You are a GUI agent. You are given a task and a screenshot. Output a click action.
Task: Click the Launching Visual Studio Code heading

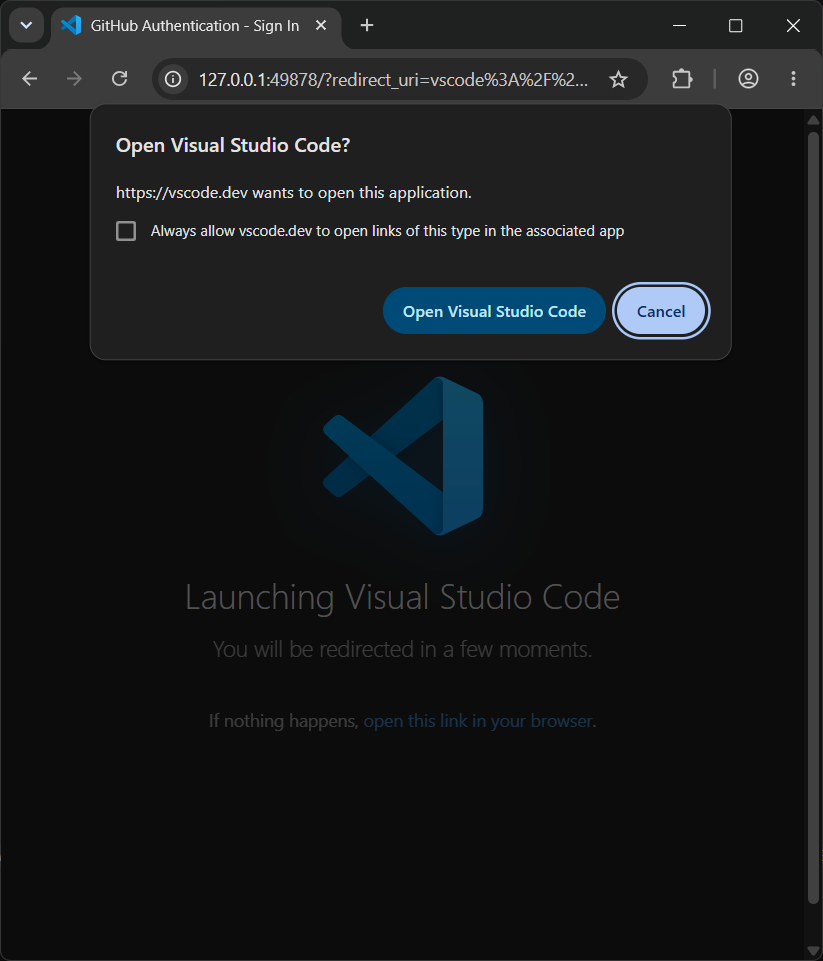click(x=403, y=597)
